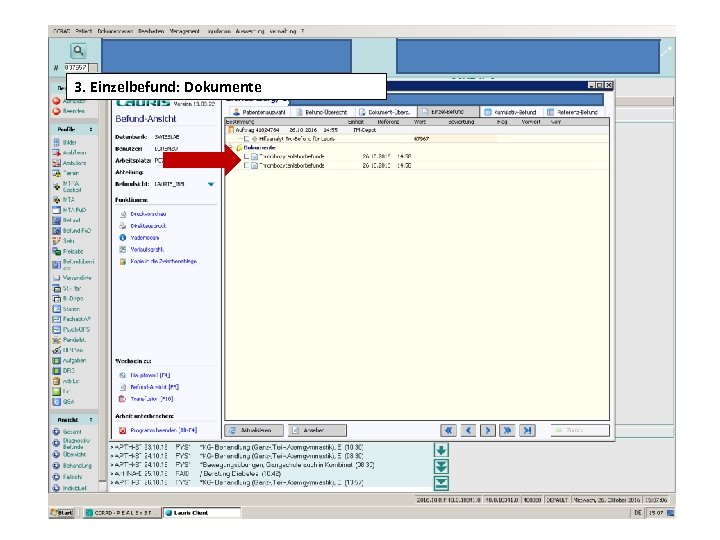Click the Windows Start button

tap(62, 512)
